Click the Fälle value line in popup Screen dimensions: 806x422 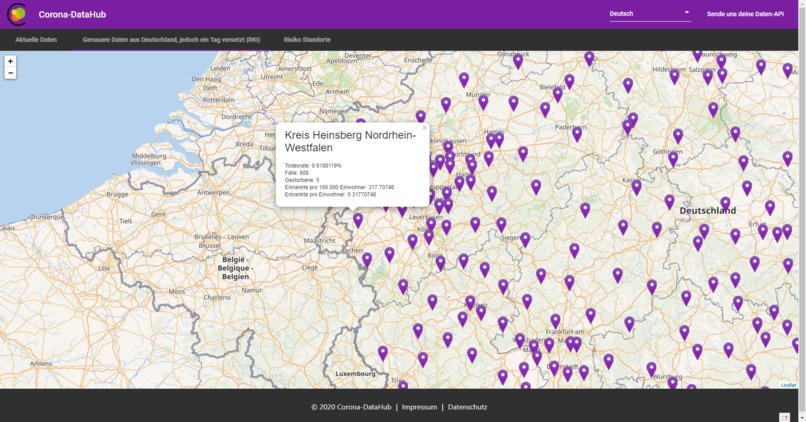coord(297,173)
